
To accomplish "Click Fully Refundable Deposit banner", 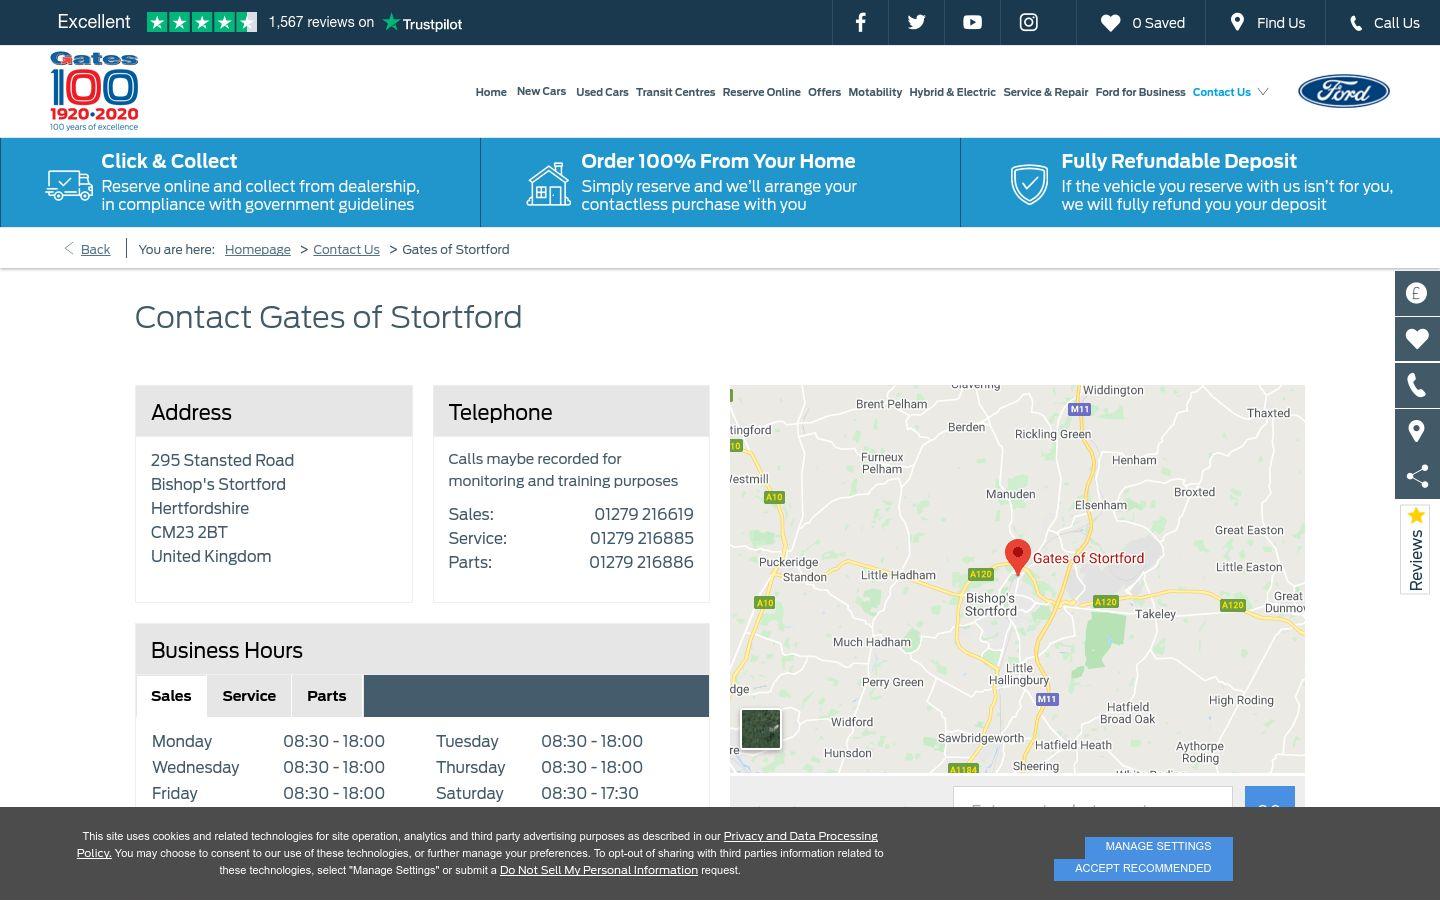I will coord(1200,183).
